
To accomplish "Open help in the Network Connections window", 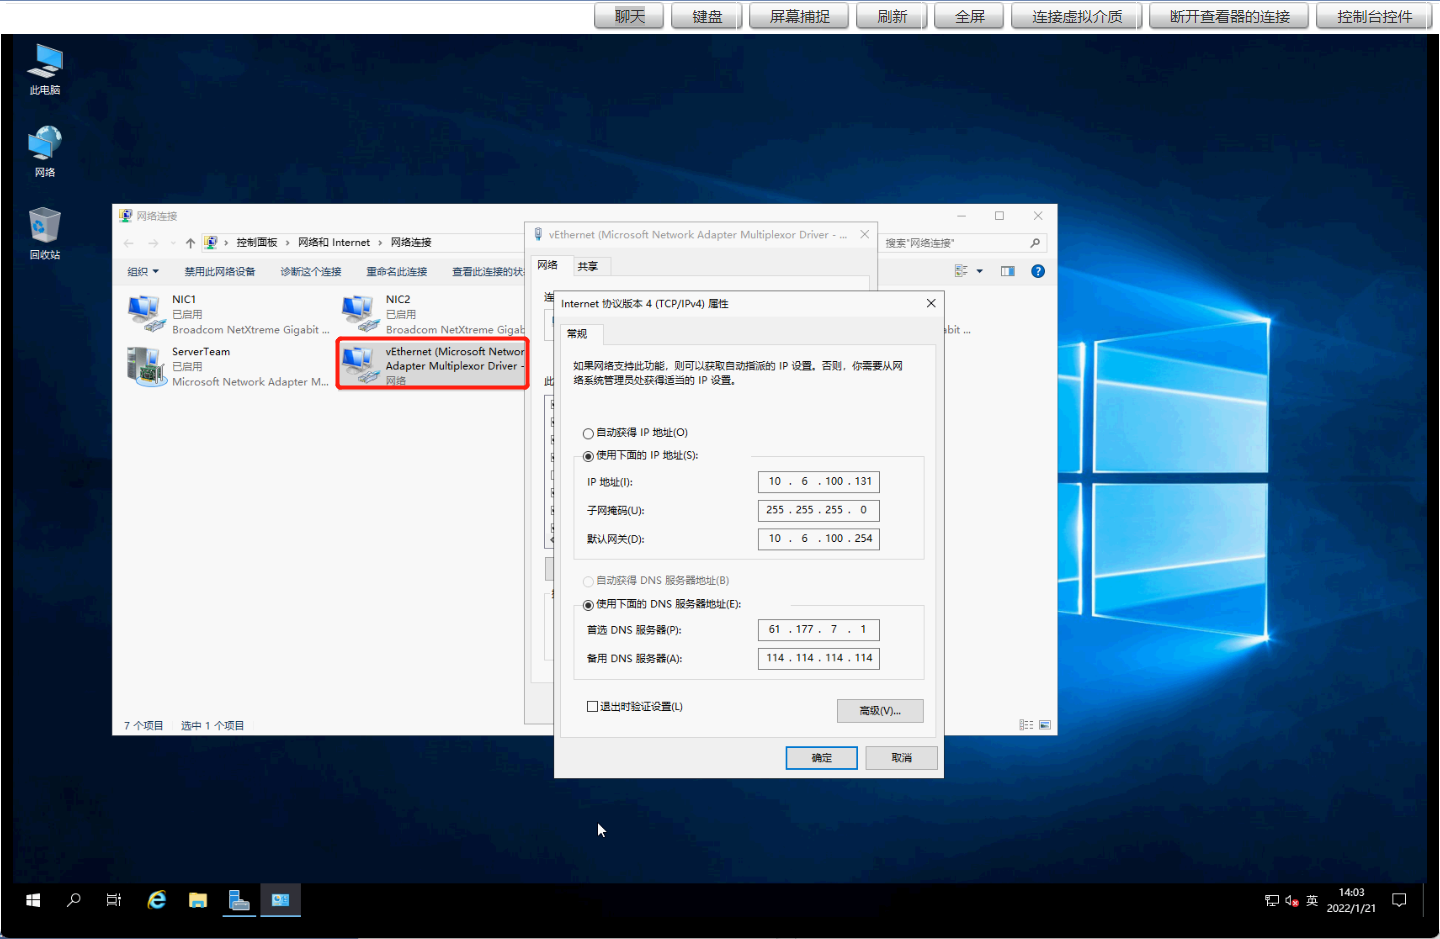I will coord(1037,270).
